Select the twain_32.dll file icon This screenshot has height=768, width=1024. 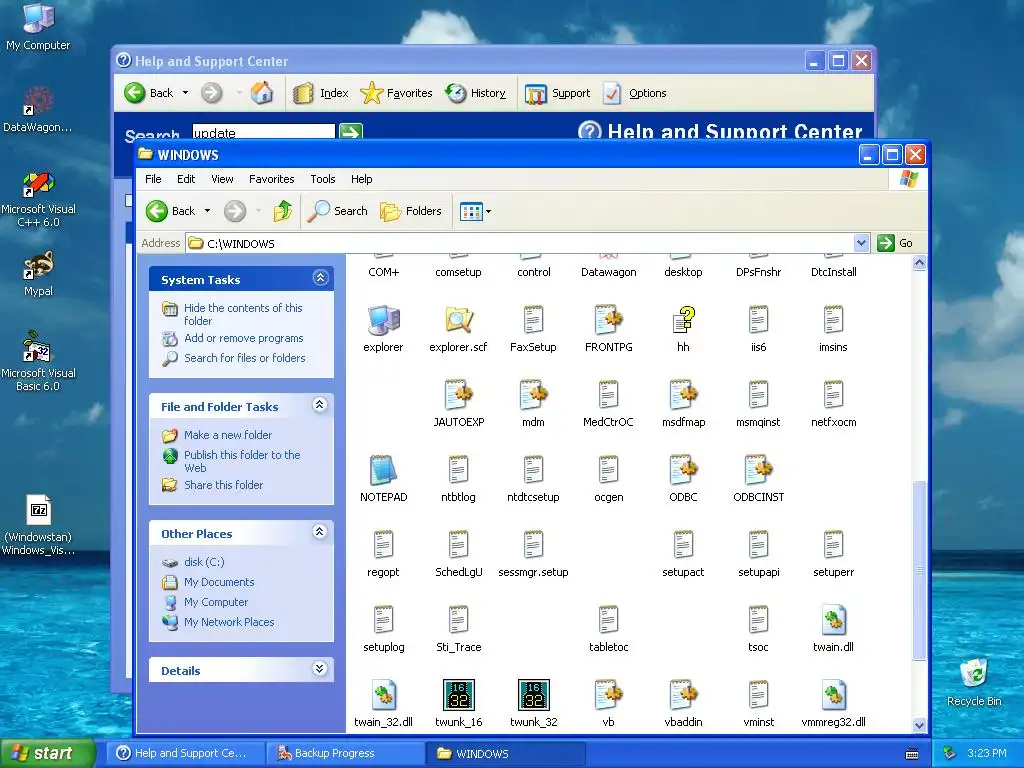[383, 695]
